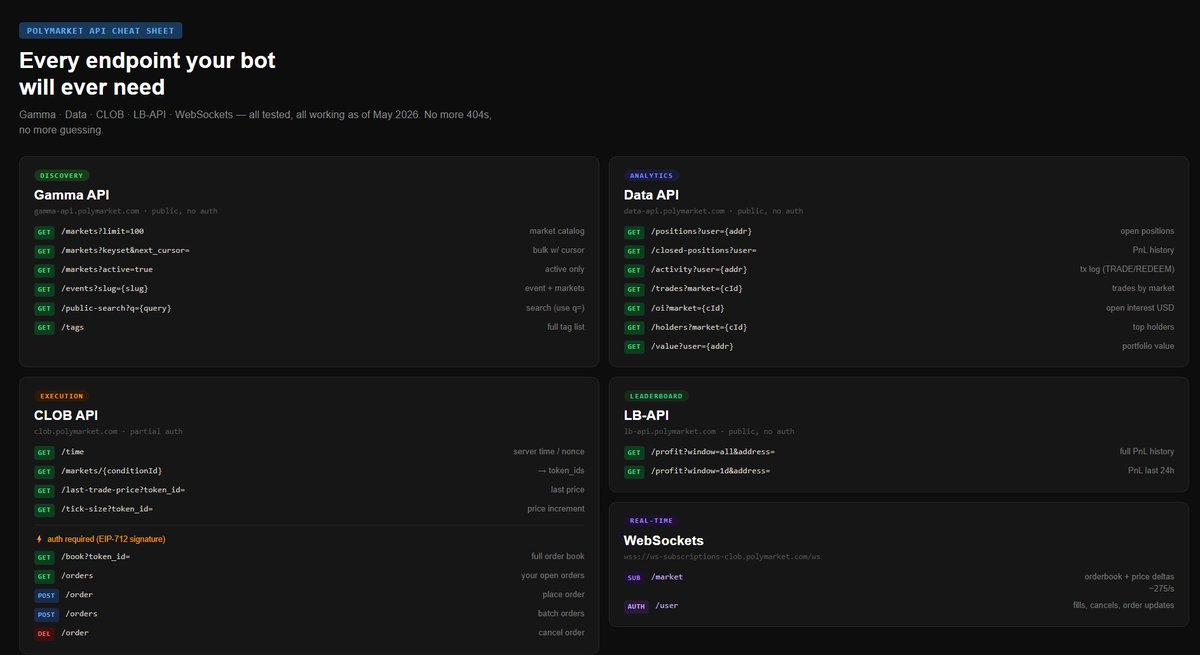This screenshot has height=655, width=1200.
Task: Select the /markets?limit=100 endpoint
Action: pyautogui.click(x=102, y=231)
